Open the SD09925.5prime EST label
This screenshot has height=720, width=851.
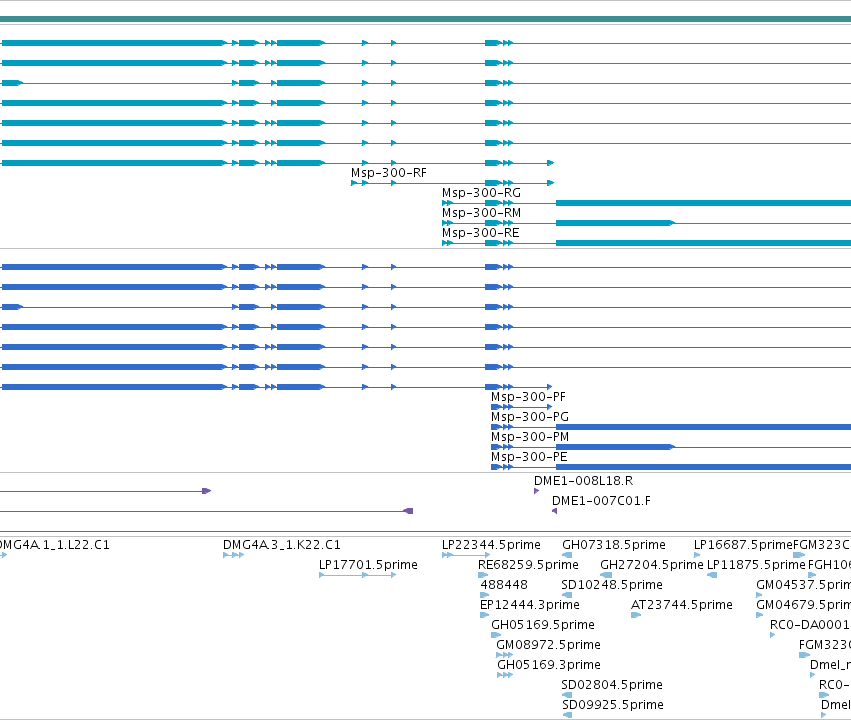click(613, 705)
